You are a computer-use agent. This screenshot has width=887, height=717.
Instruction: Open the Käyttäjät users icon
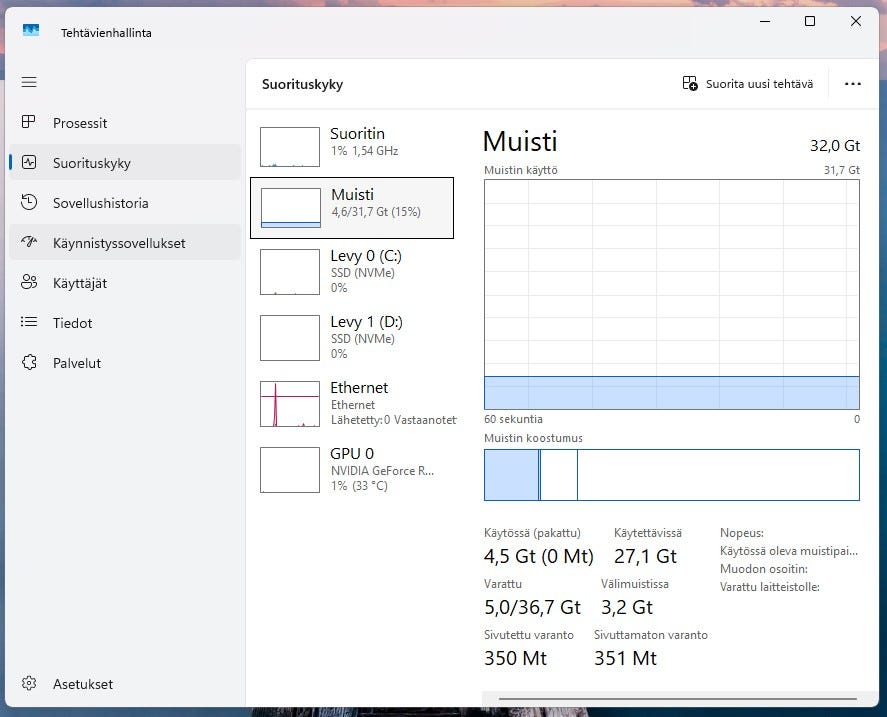point(29,283)
